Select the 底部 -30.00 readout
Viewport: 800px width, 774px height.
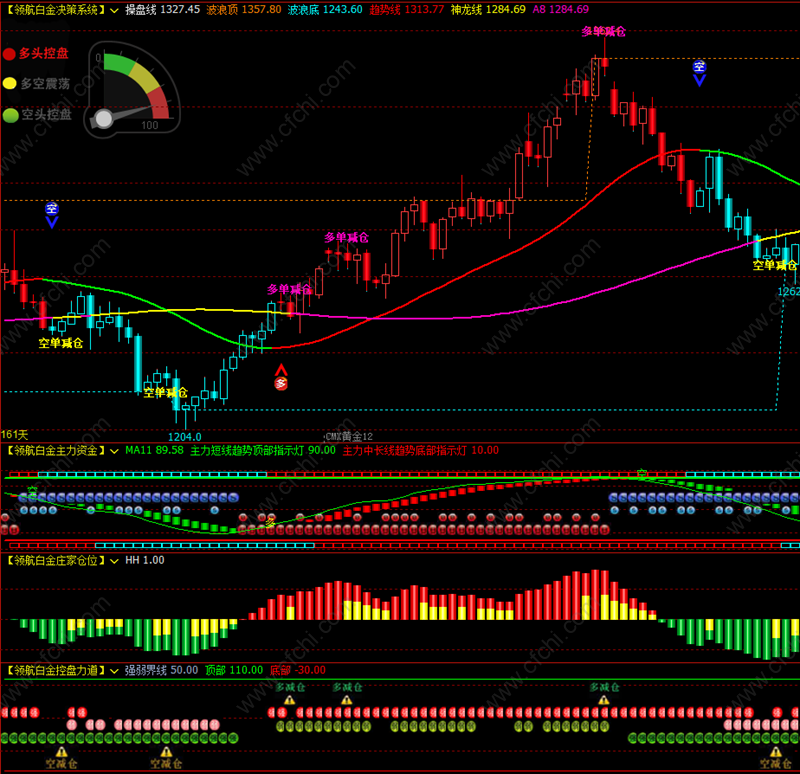tap(297, 670)
